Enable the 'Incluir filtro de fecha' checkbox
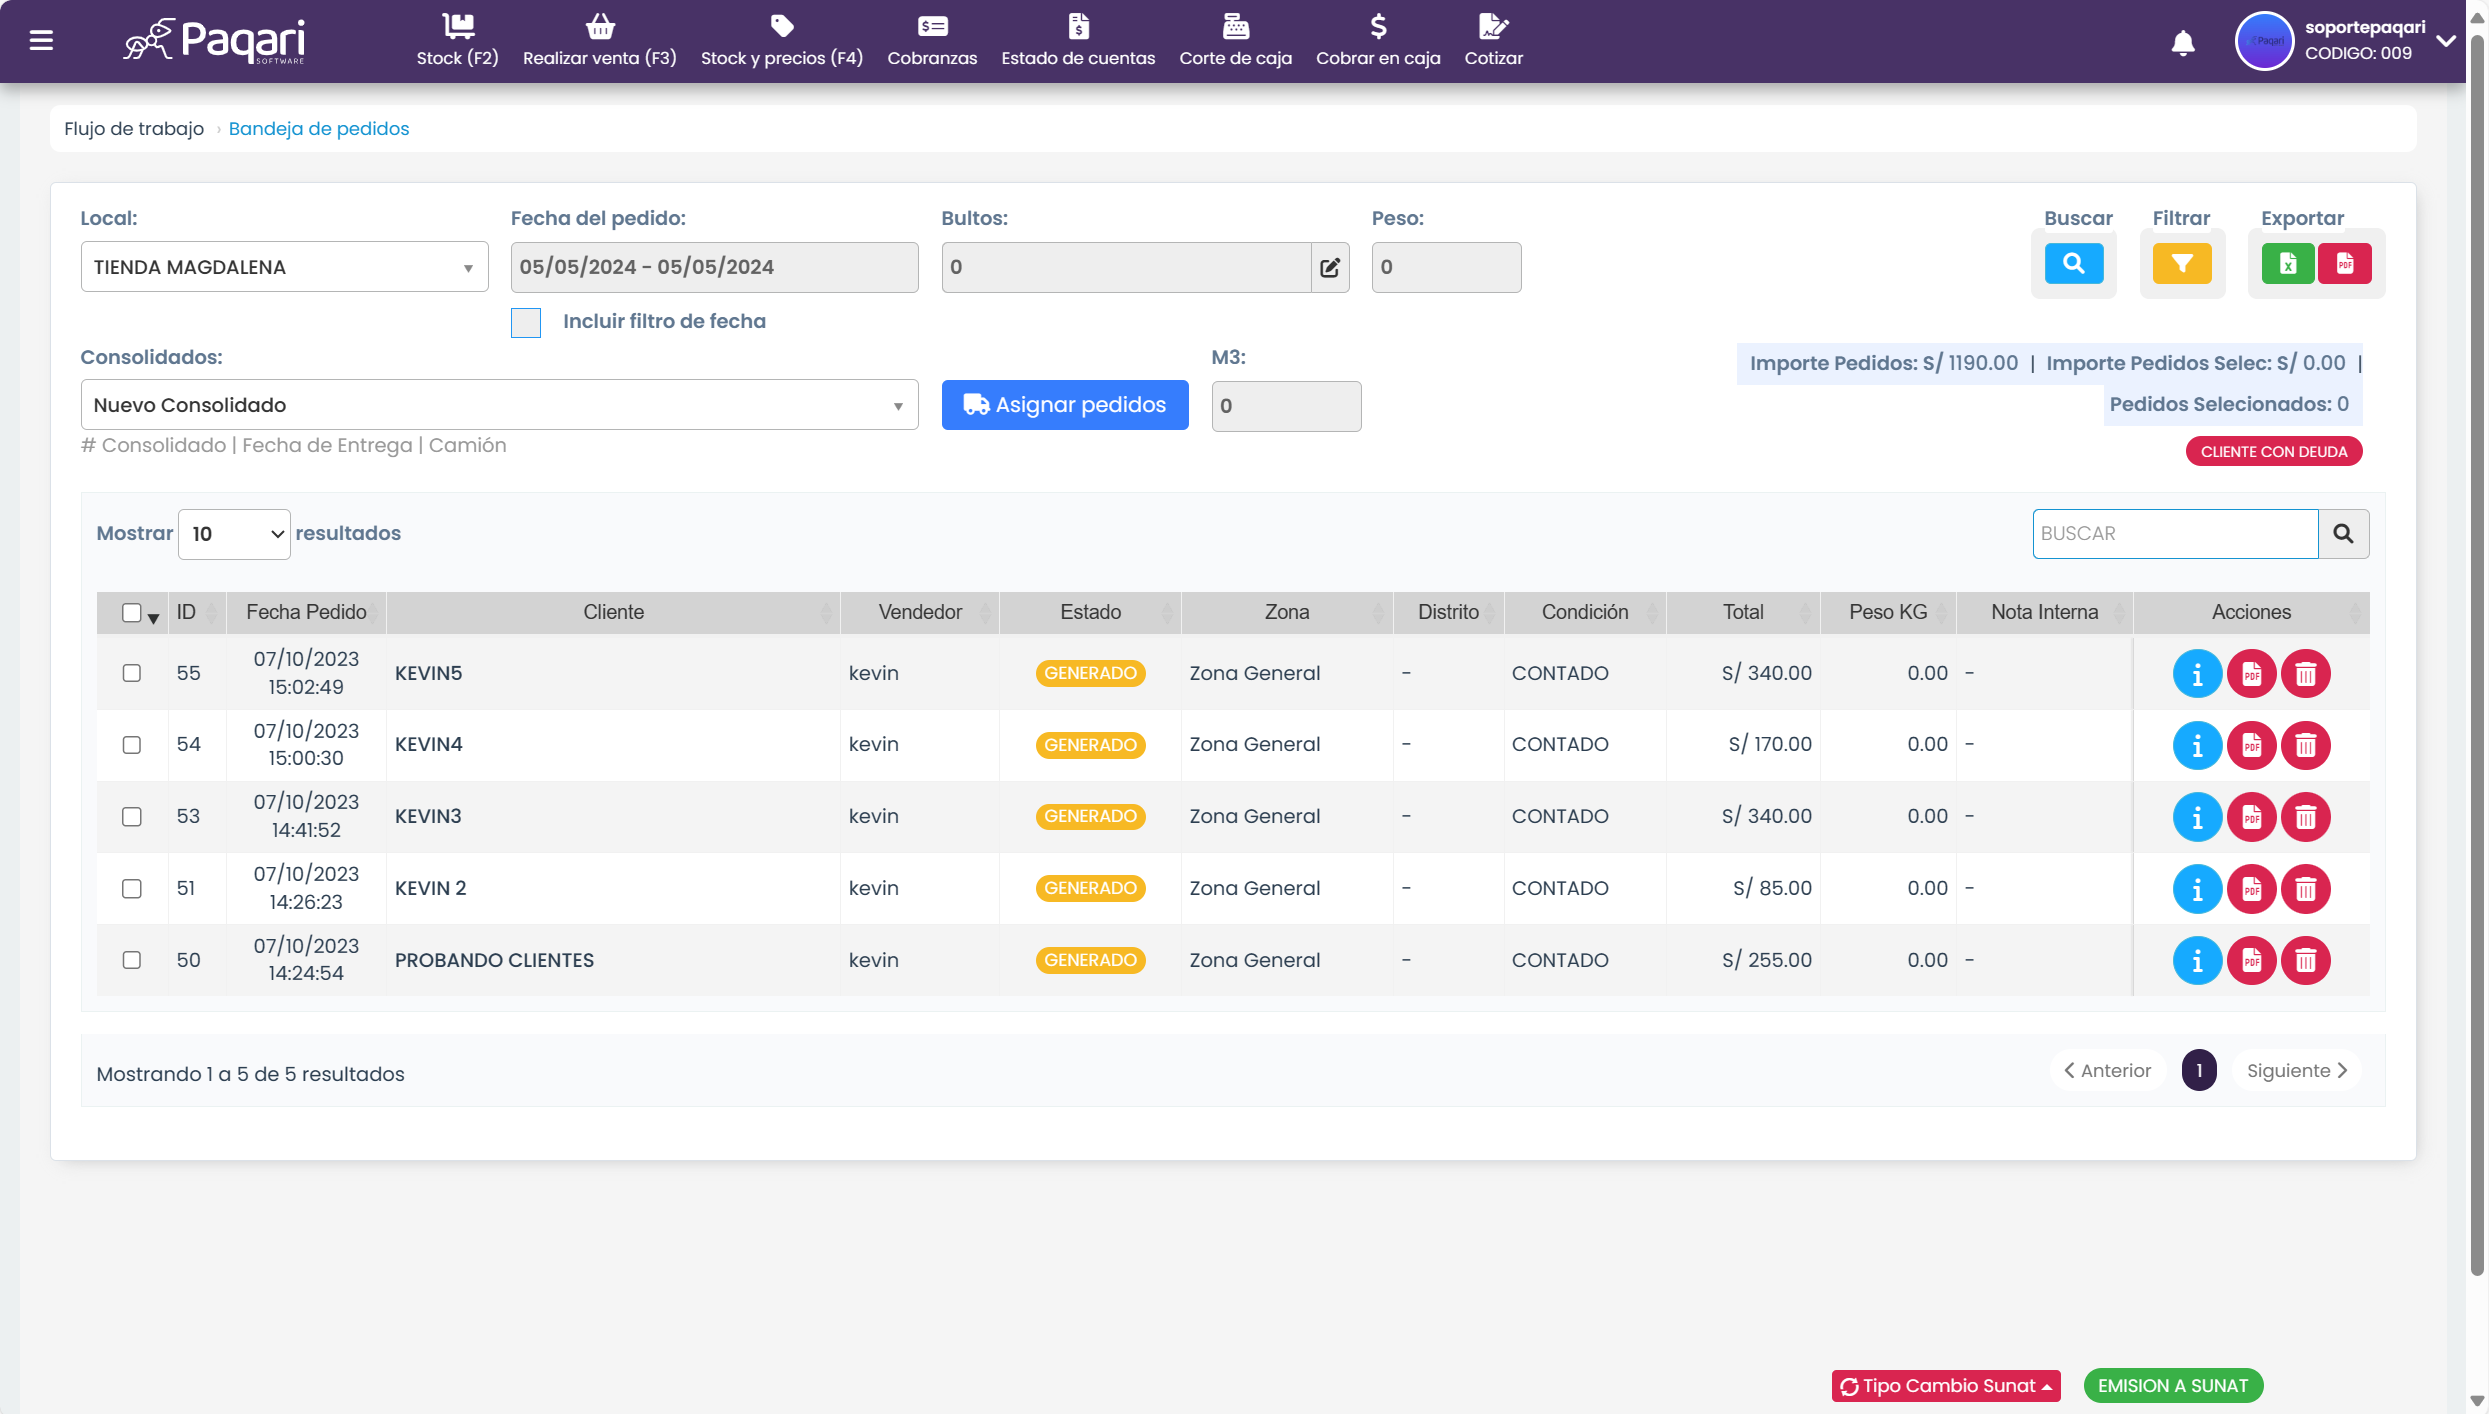The height and width of the screenshot is (1414, 2489). [x=526, y=322]
